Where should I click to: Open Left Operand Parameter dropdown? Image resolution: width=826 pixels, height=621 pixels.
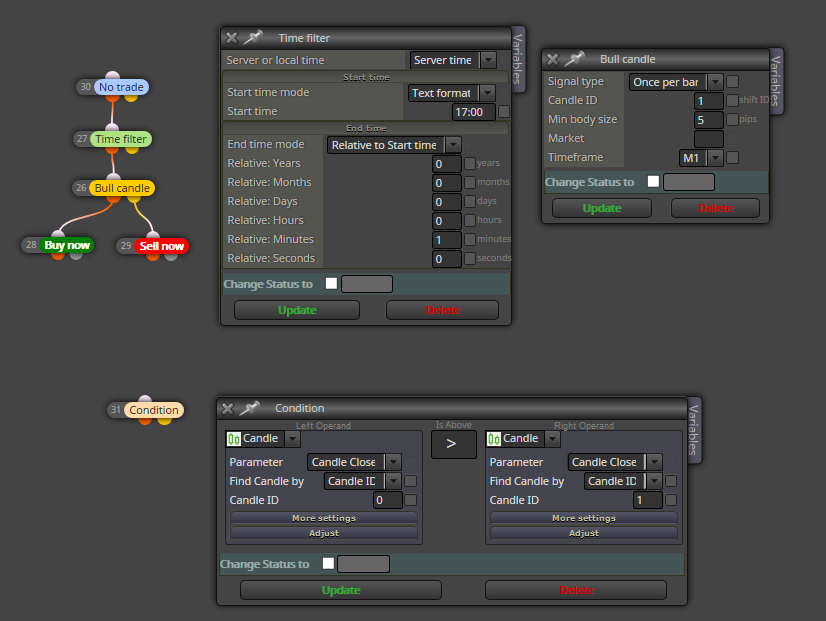click(393, 462)
